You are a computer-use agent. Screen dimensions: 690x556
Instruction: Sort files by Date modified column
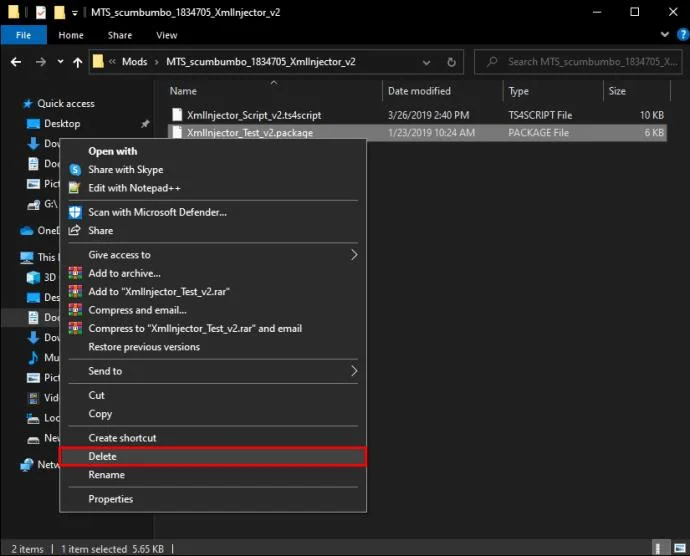419,91
